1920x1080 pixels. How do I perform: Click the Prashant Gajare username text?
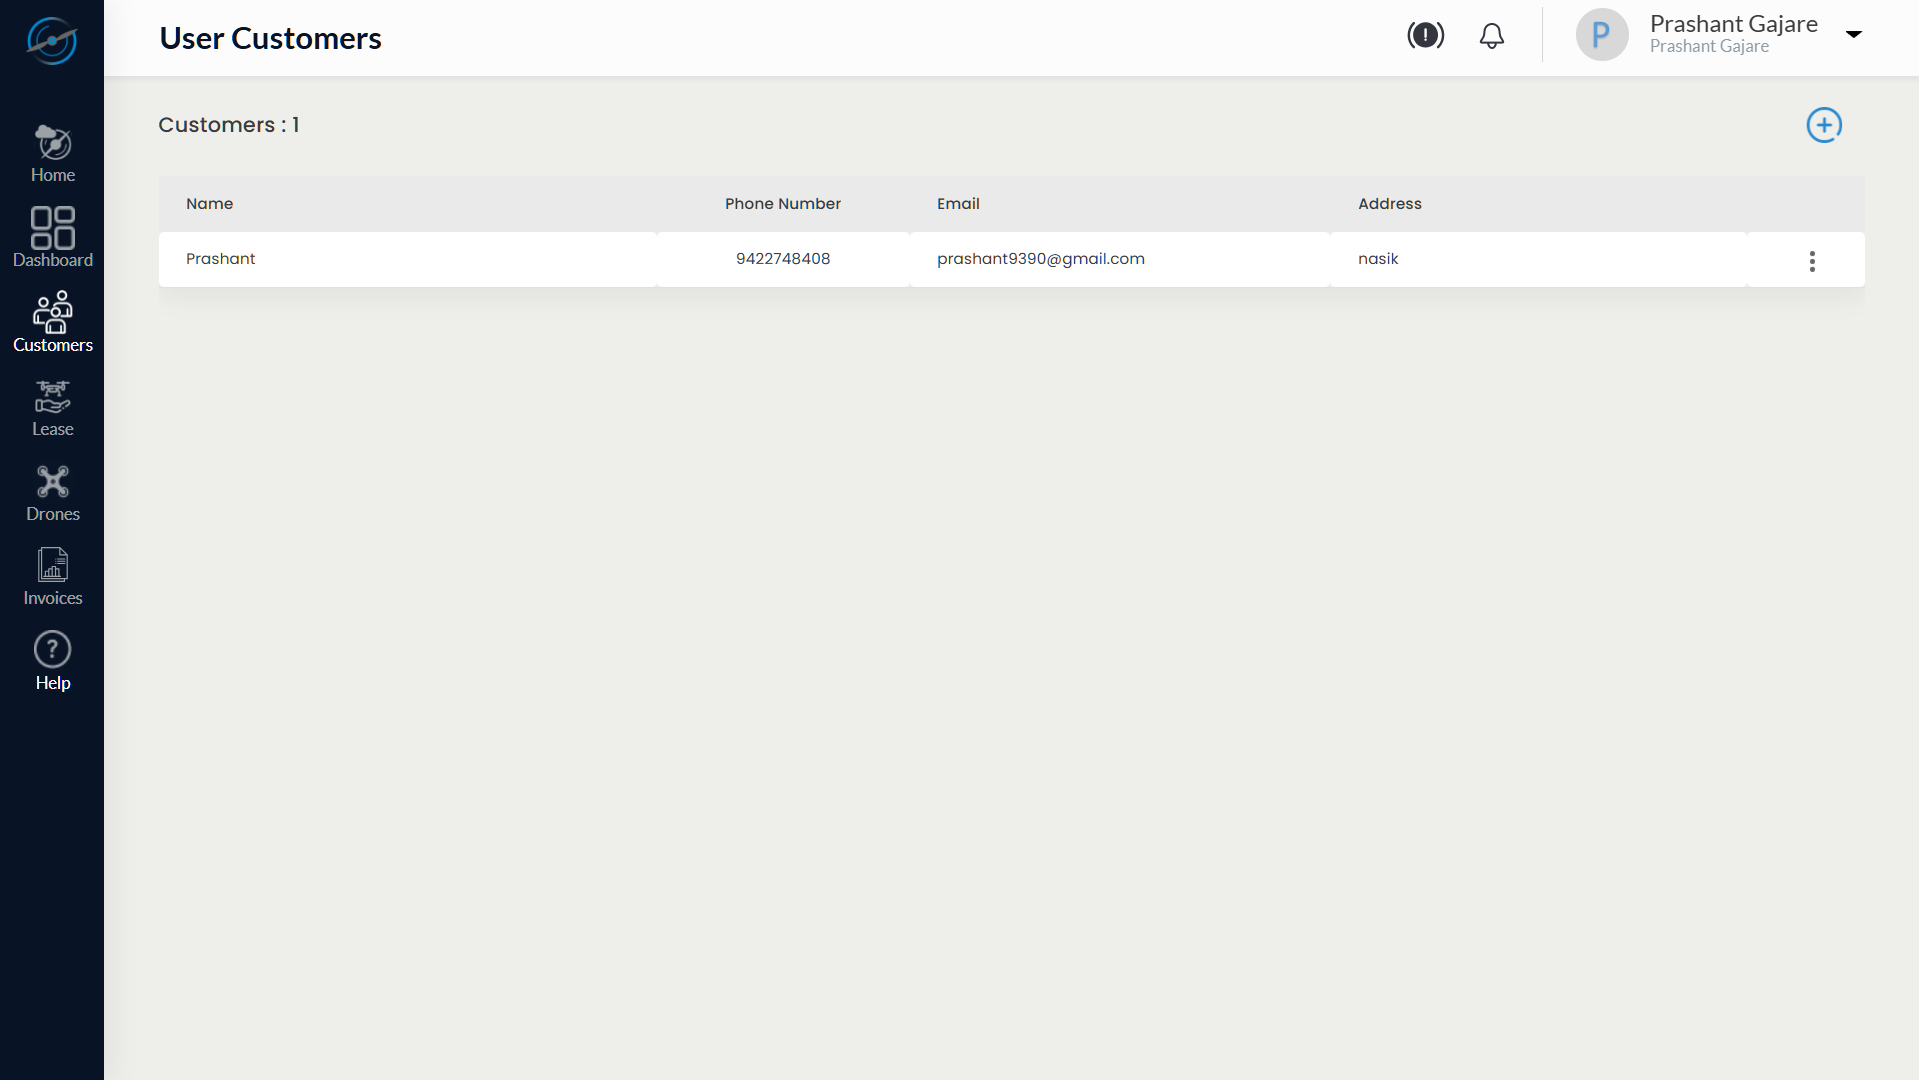tap(1734, 24)
